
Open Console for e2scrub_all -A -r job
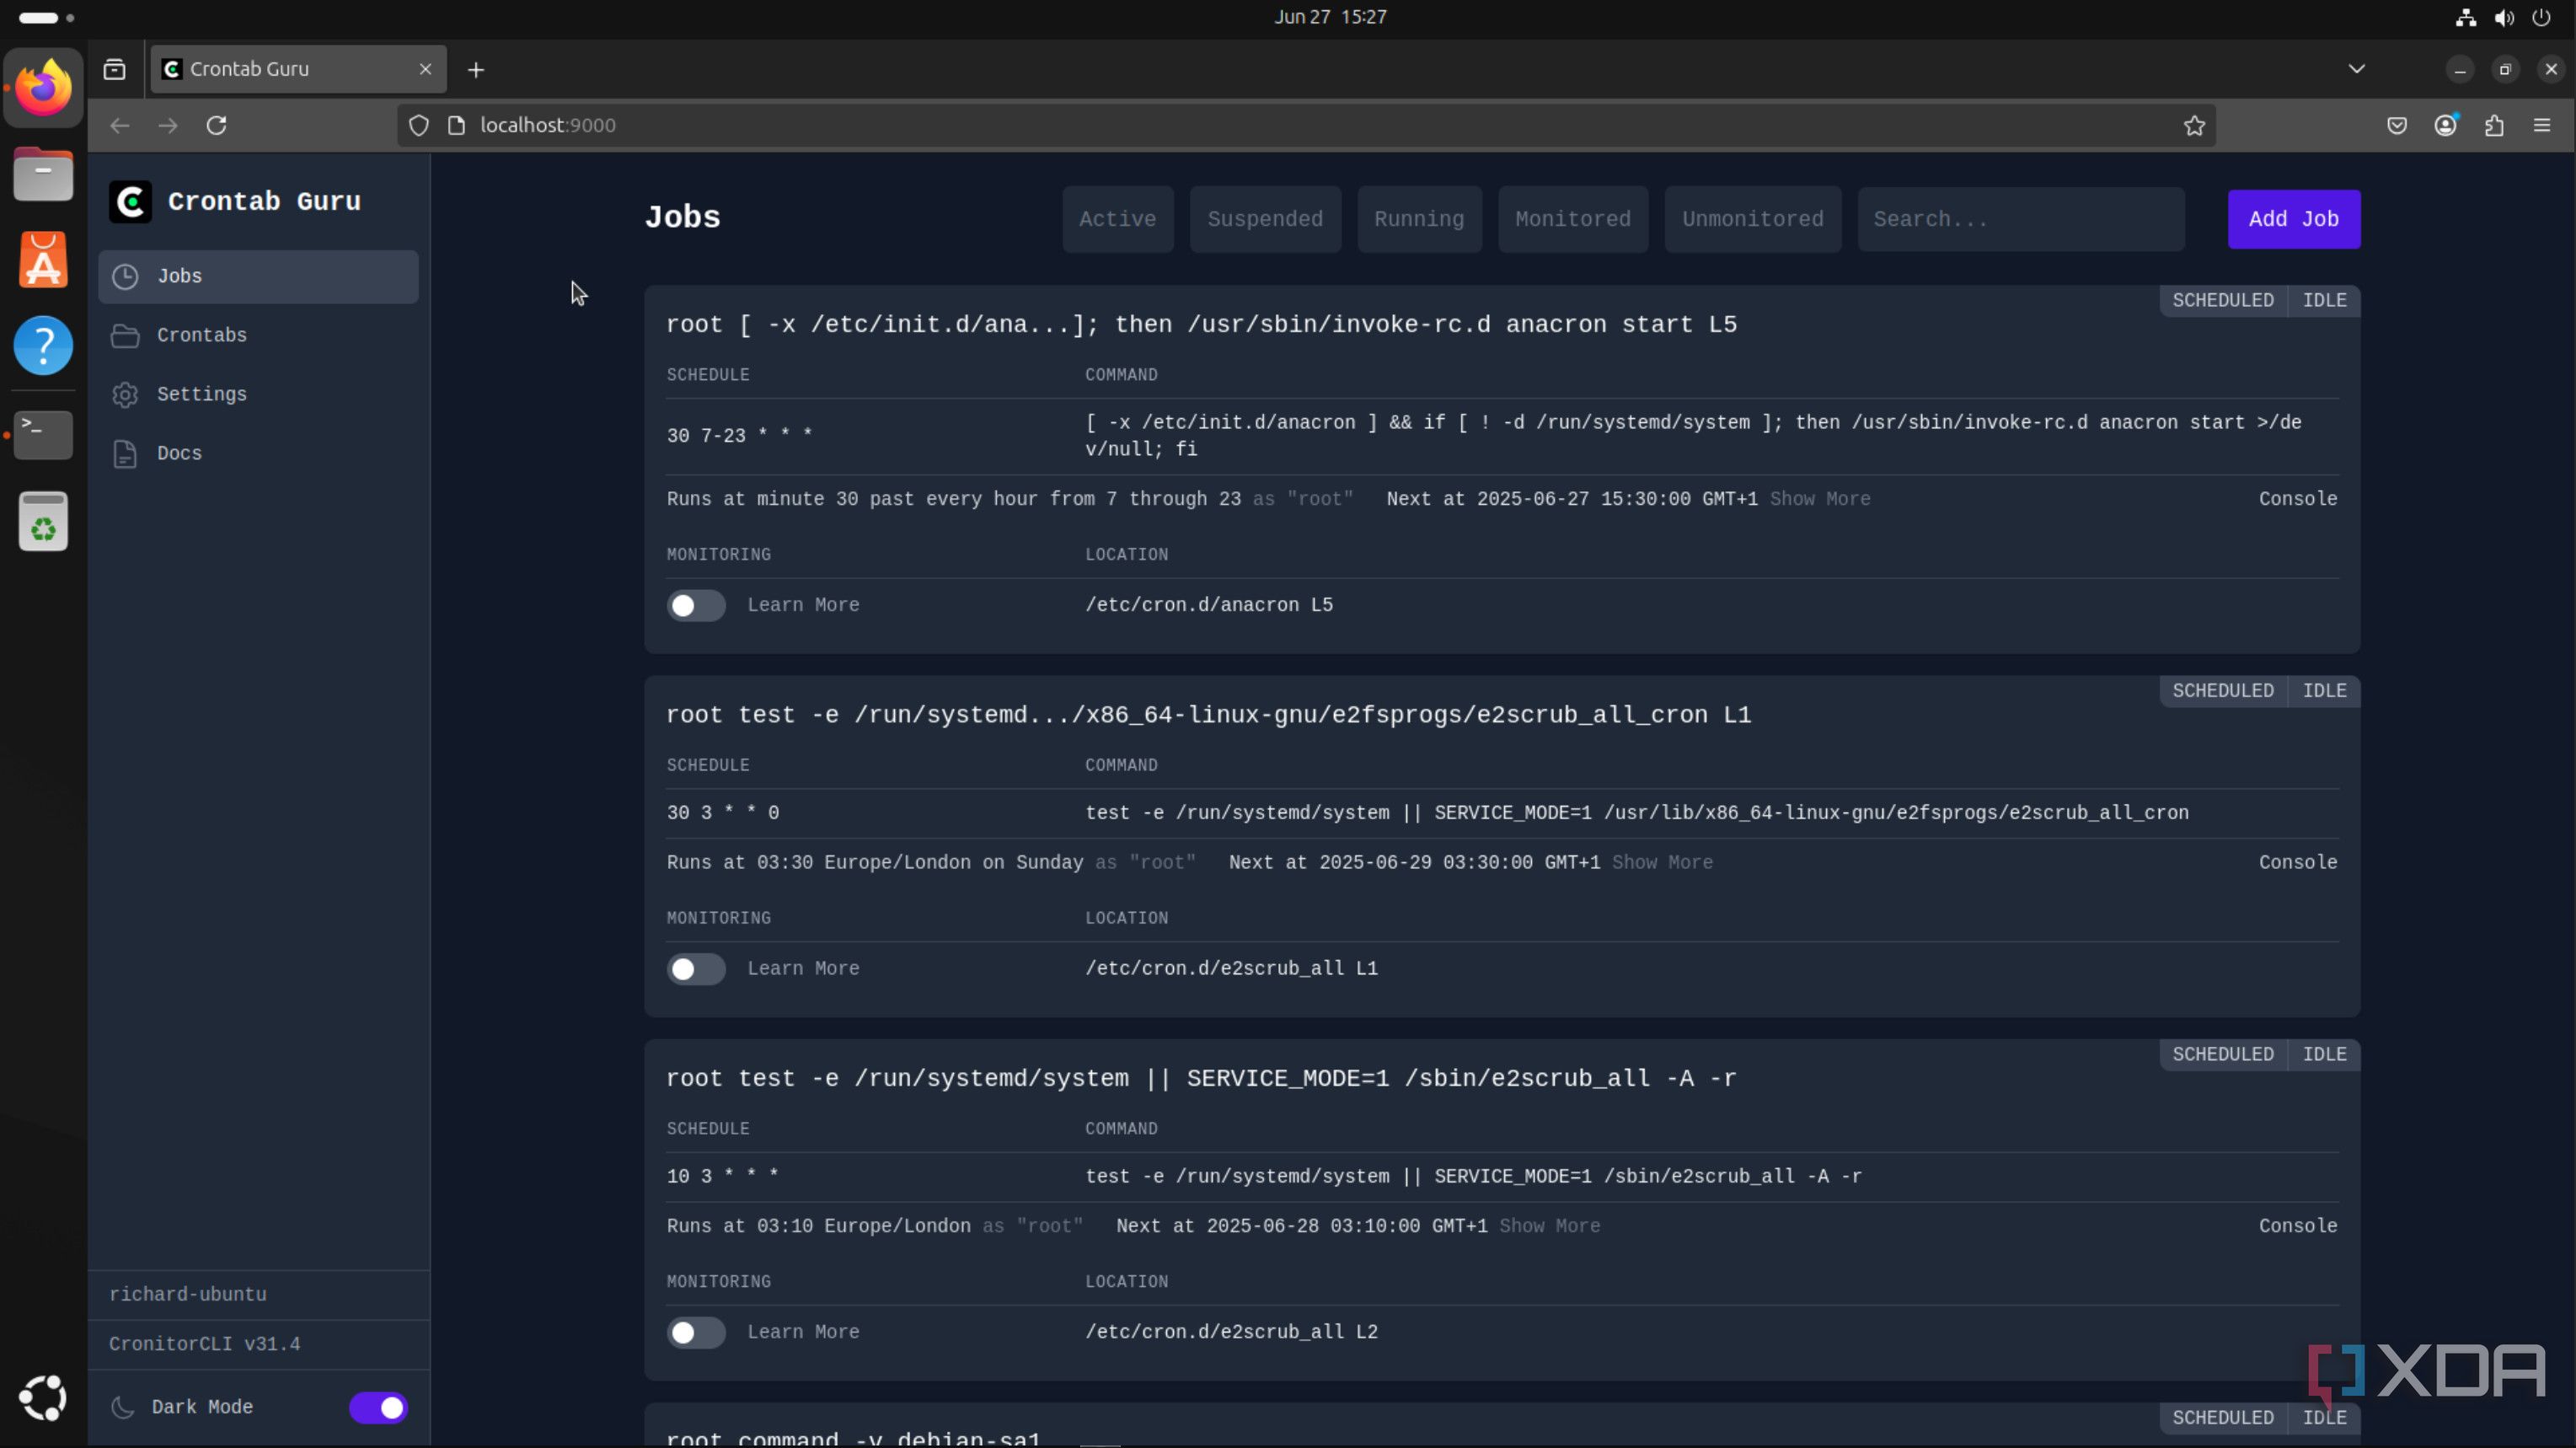(x=2298, y=1226)
